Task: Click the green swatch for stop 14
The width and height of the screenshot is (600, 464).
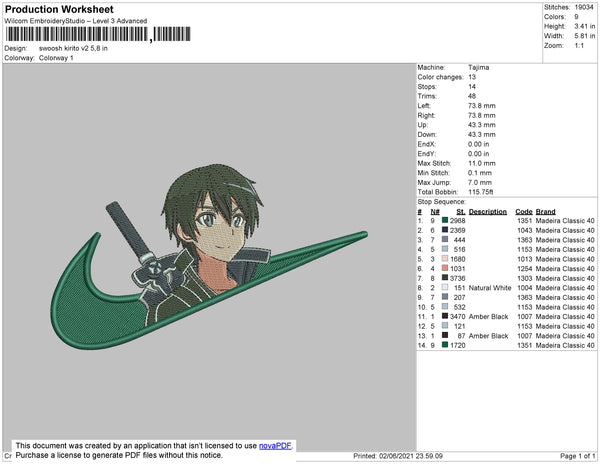Action: point(445,345)
